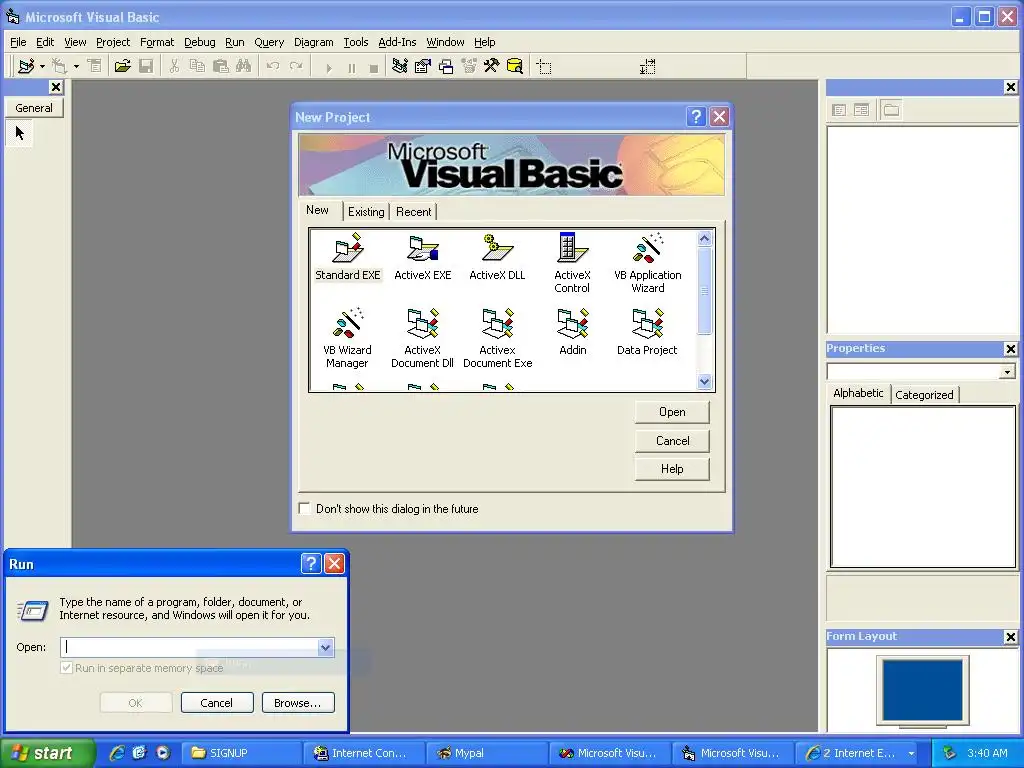Open the Form Layout Window toolbar icon

pyautogui.click(x=446, y=66)
